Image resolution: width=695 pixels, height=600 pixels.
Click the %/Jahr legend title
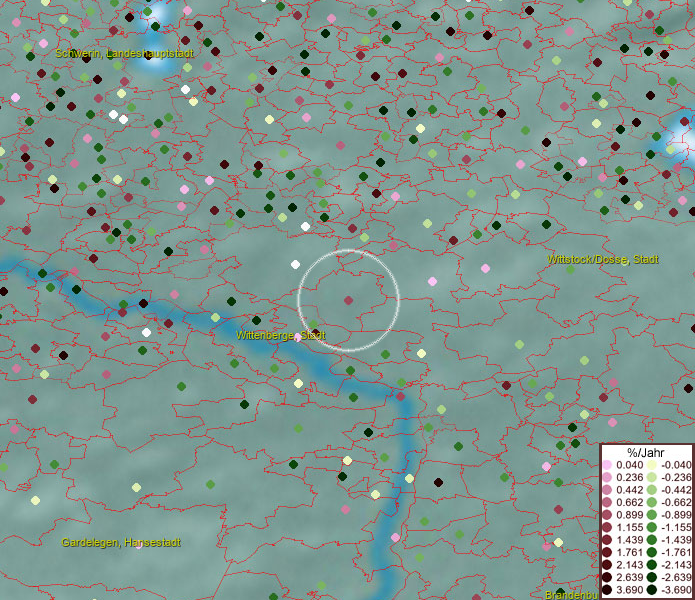(x=646, y=452)
